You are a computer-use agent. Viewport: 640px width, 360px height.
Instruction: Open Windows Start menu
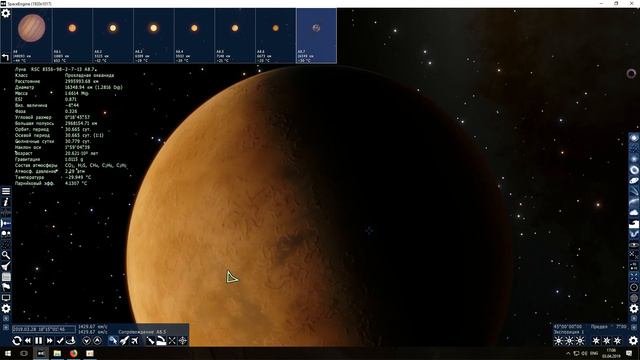[x=8, y=353]
